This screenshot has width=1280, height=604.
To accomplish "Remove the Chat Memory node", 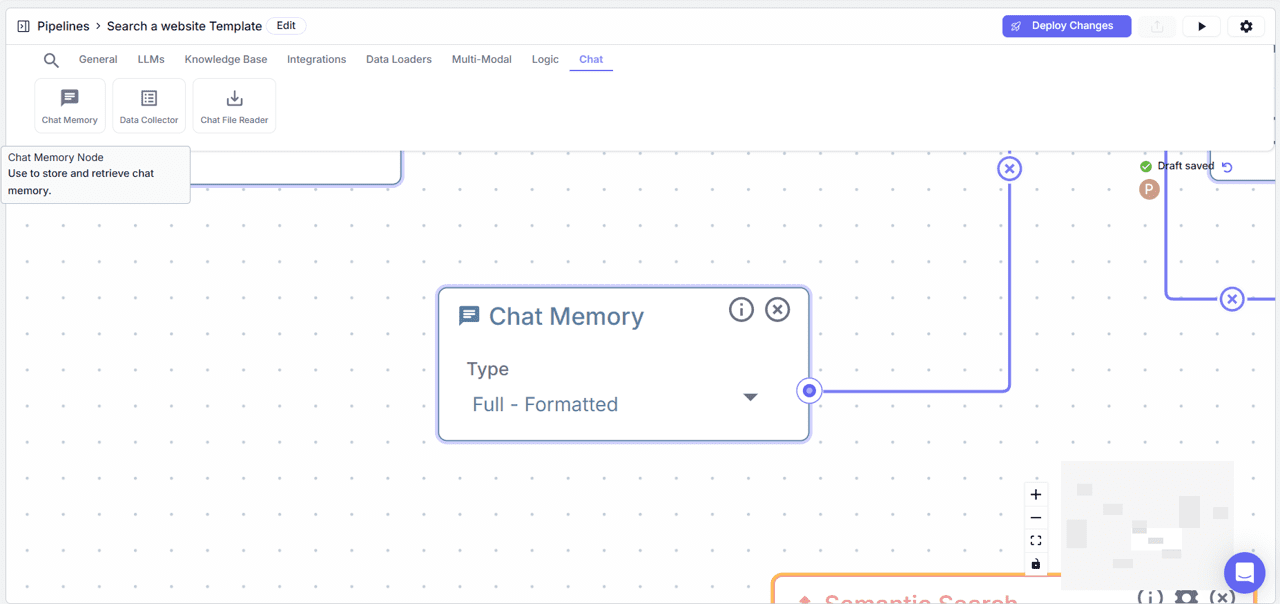I will [777, 309].
